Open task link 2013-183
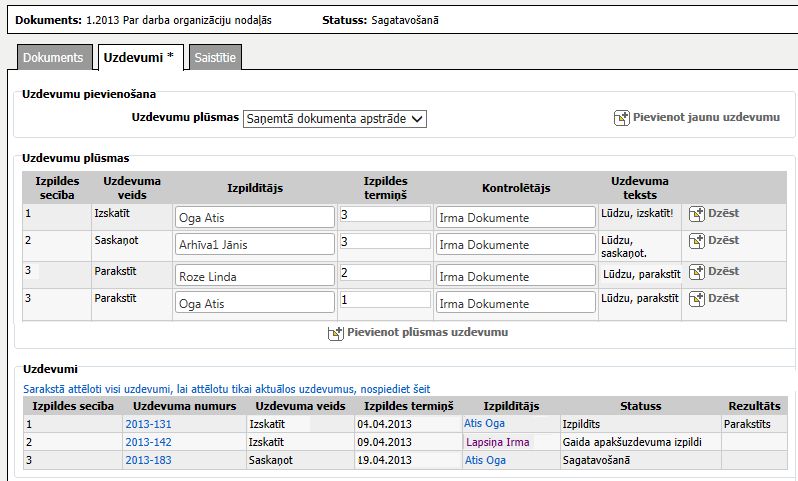Image resolution: width=798 pixels, height=481 pixels. coord(148,460)
